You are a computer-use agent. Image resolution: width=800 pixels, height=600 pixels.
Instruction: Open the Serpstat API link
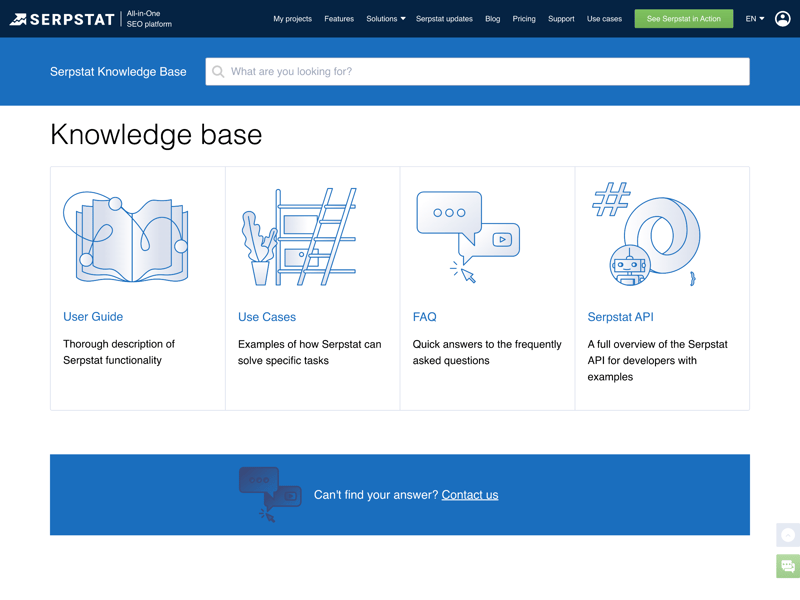coord(620,317)
